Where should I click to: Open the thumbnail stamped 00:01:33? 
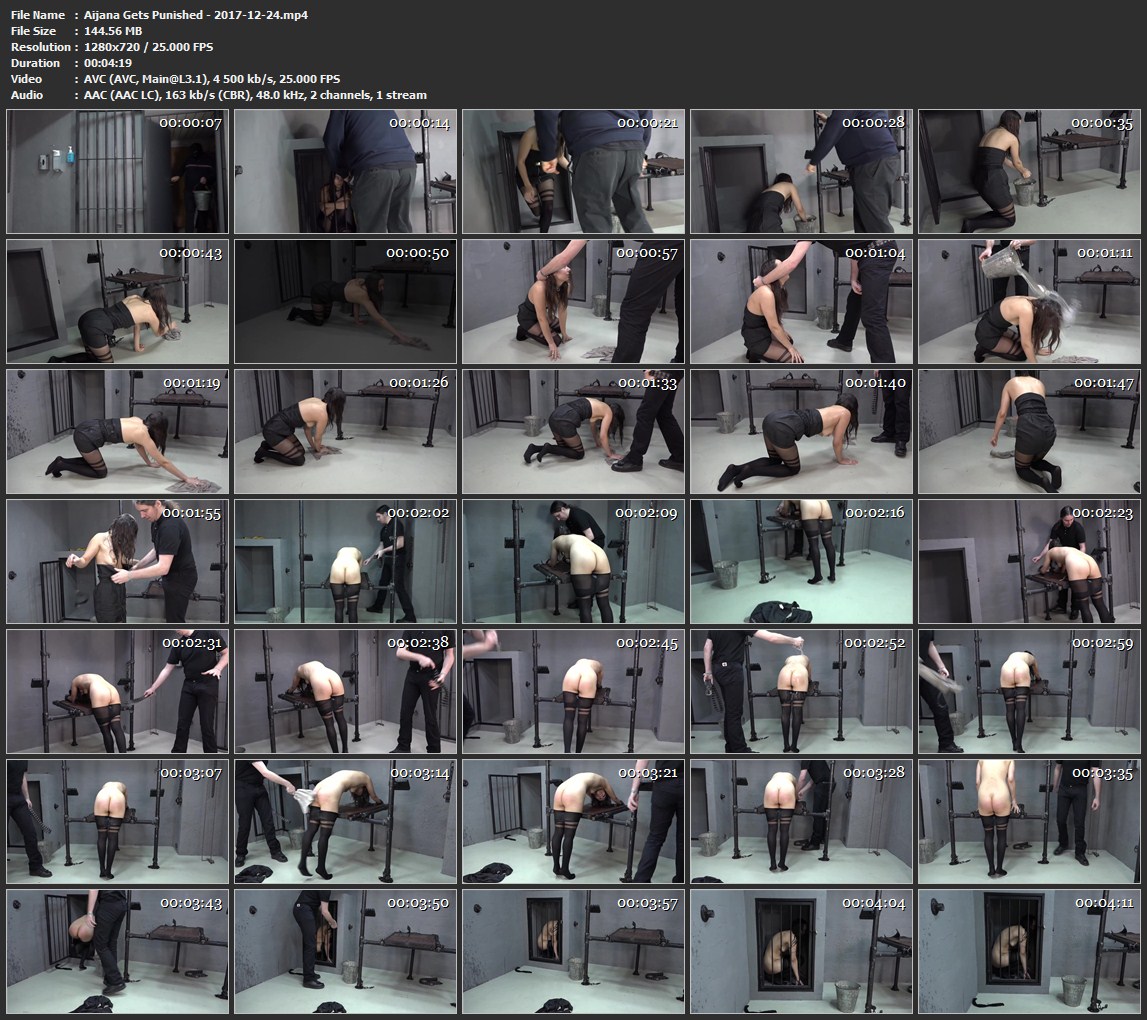point(574,432)
